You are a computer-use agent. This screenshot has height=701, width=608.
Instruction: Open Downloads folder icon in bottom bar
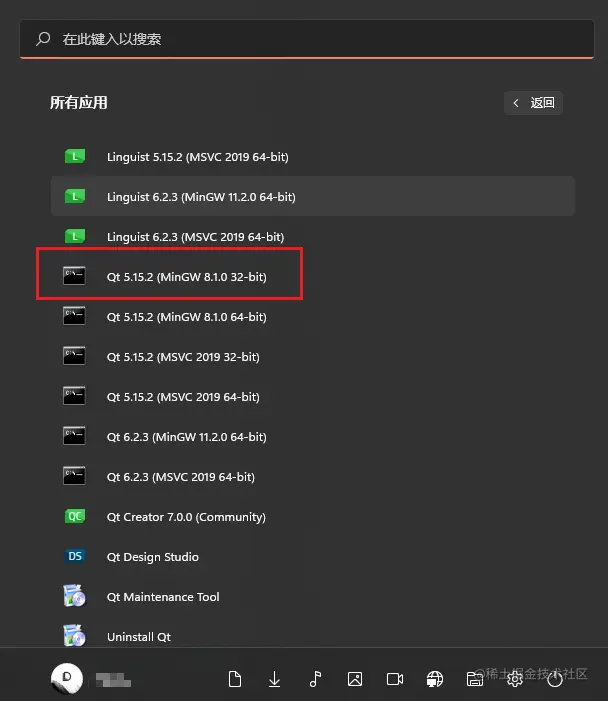(274, 679)
